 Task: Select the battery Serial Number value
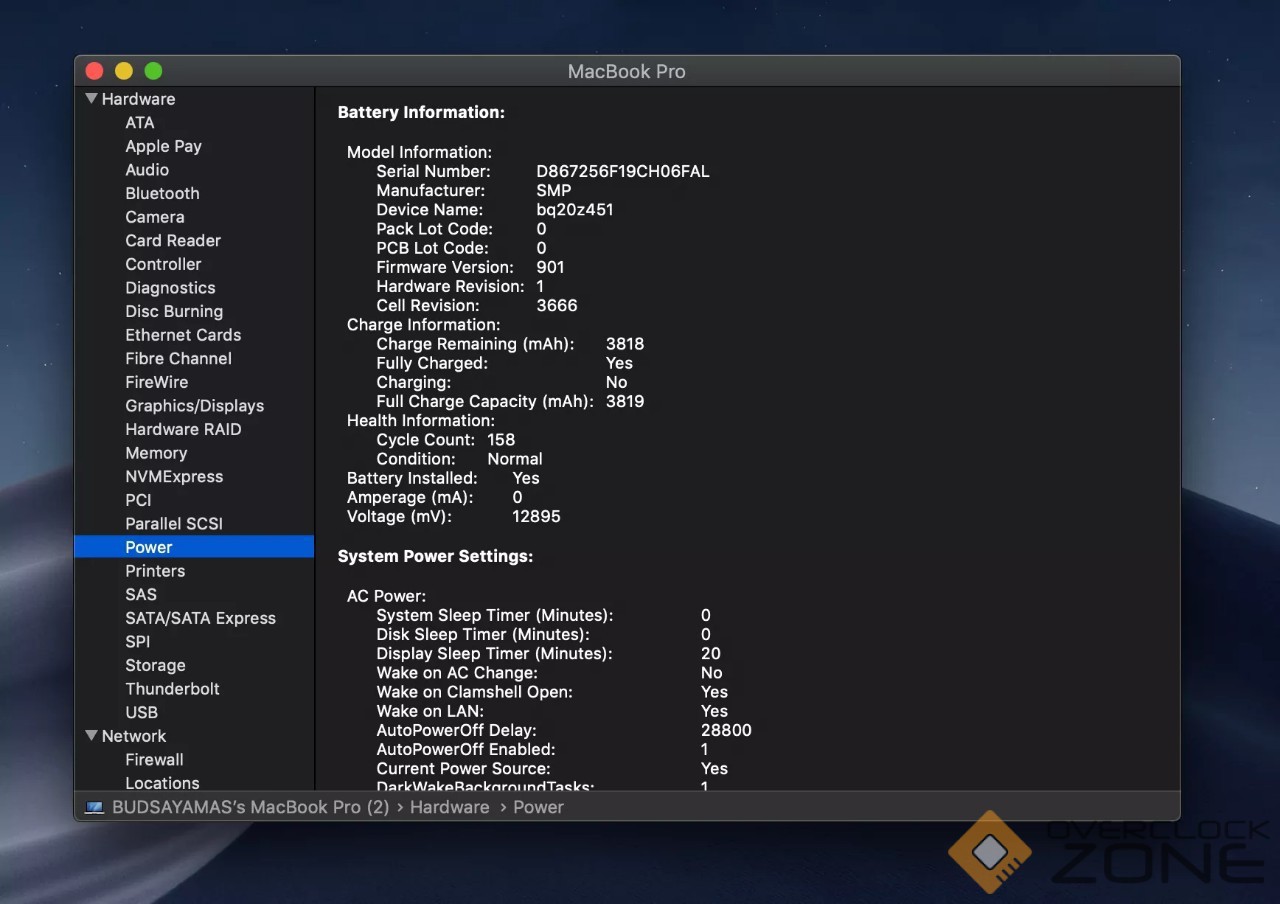point(622,171)
